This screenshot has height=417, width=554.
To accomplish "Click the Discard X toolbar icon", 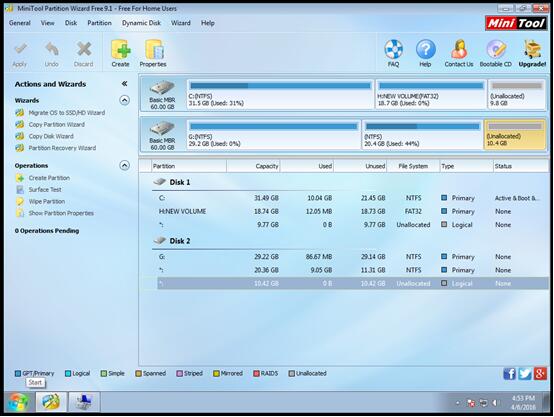I will pos(84,50).
